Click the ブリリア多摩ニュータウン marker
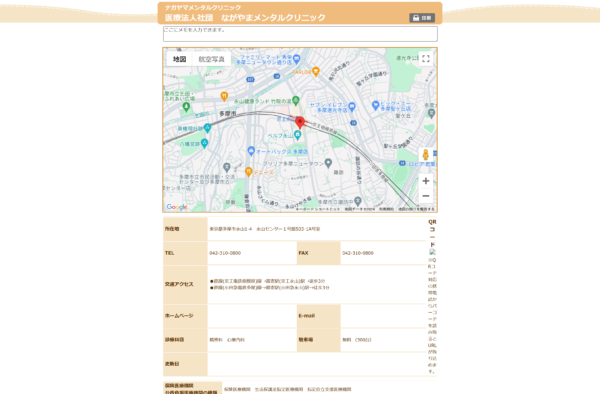Screen dimensions: 600x394 pos(328,163)
